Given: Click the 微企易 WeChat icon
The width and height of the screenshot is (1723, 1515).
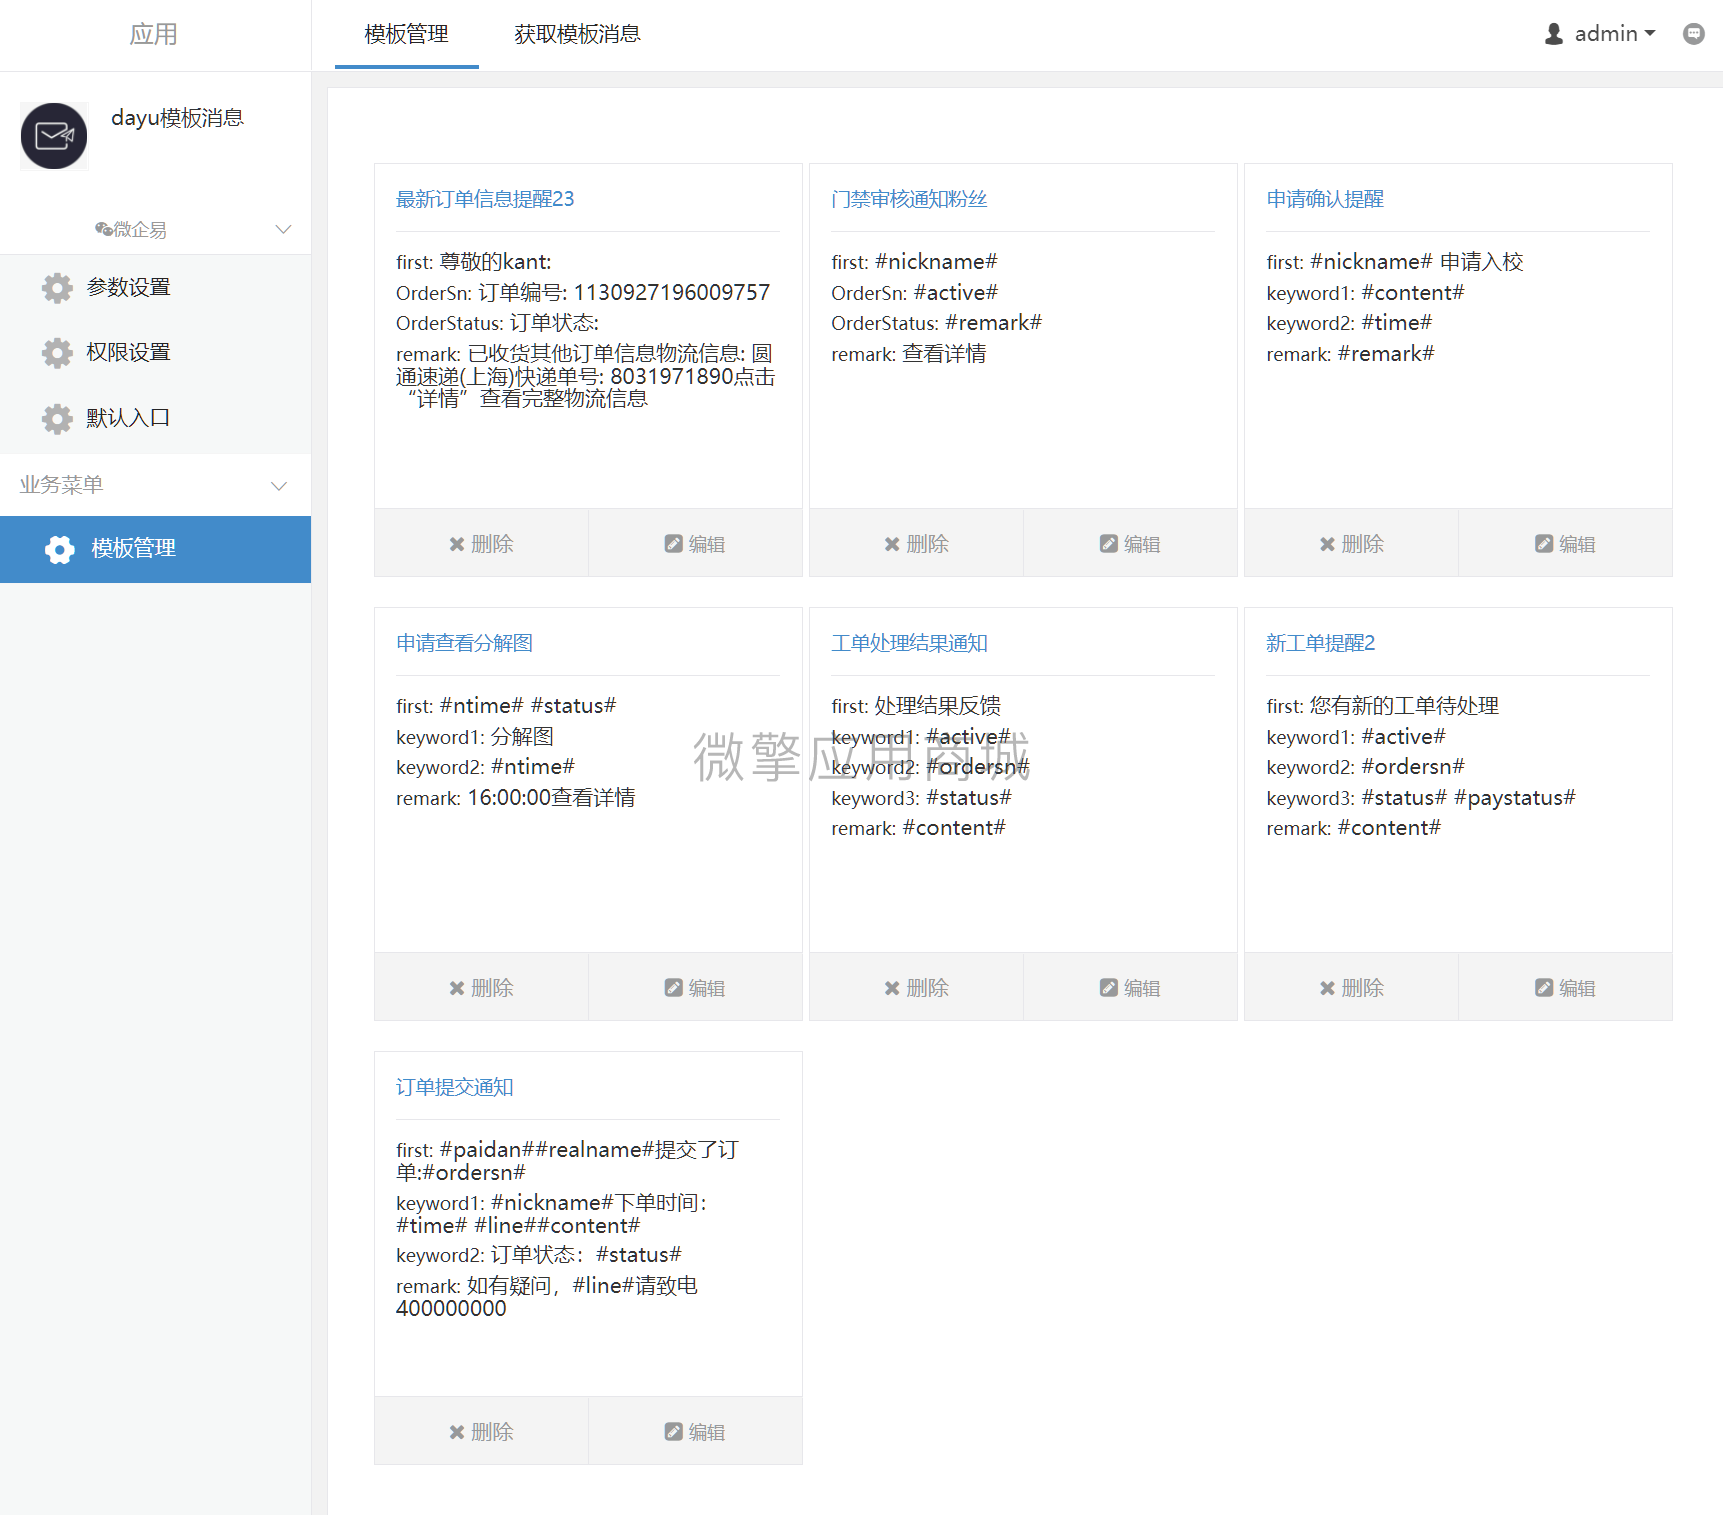Looking at the screenshot, I should tap(103, 229).
